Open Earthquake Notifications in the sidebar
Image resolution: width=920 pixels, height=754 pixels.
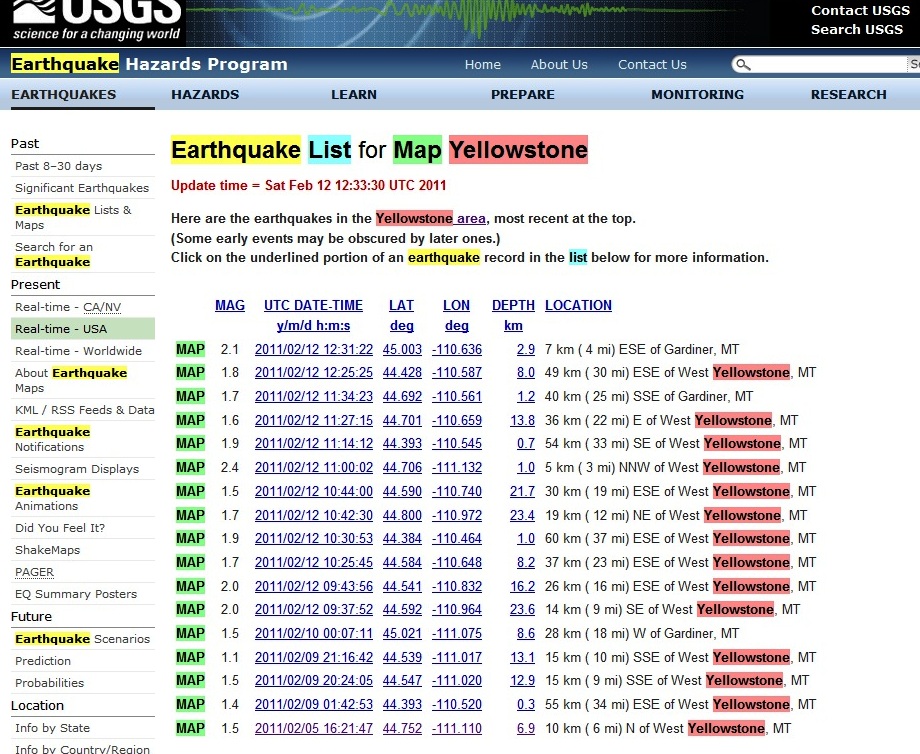[52, 439]
